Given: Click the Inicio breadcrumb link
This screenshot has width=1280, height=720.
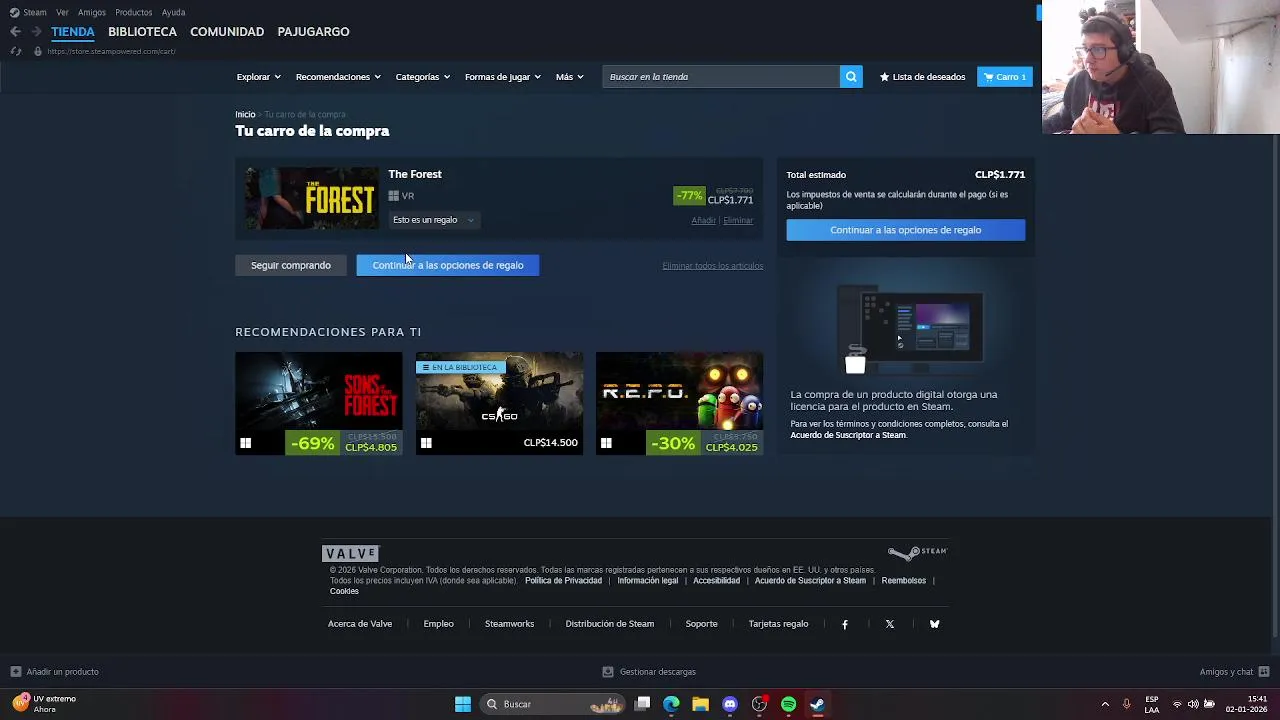Looking at the screenshot, I should (245, 114).
